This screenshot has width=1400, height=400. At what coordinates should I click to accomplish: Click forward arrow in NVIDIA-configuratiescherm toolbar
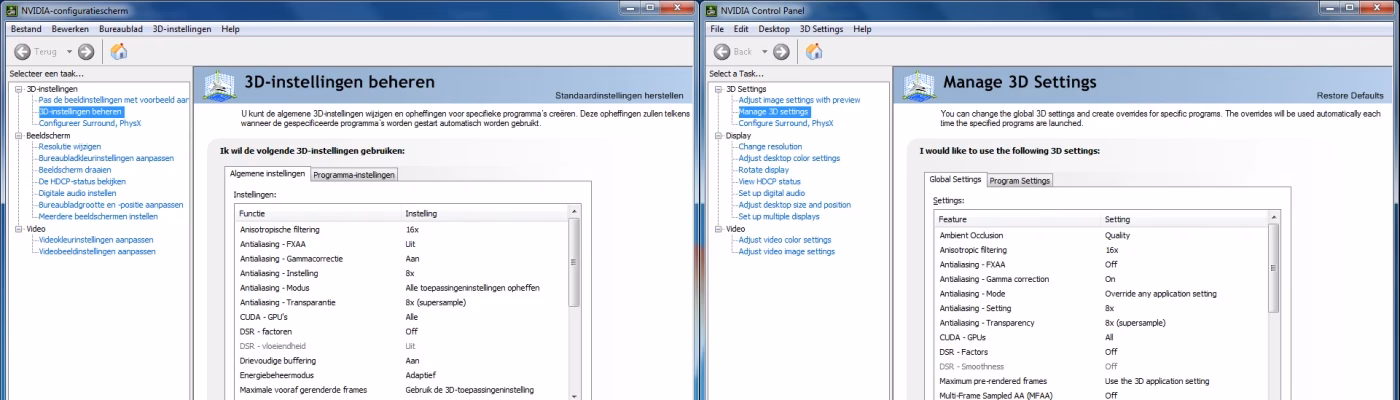[86, 51]
